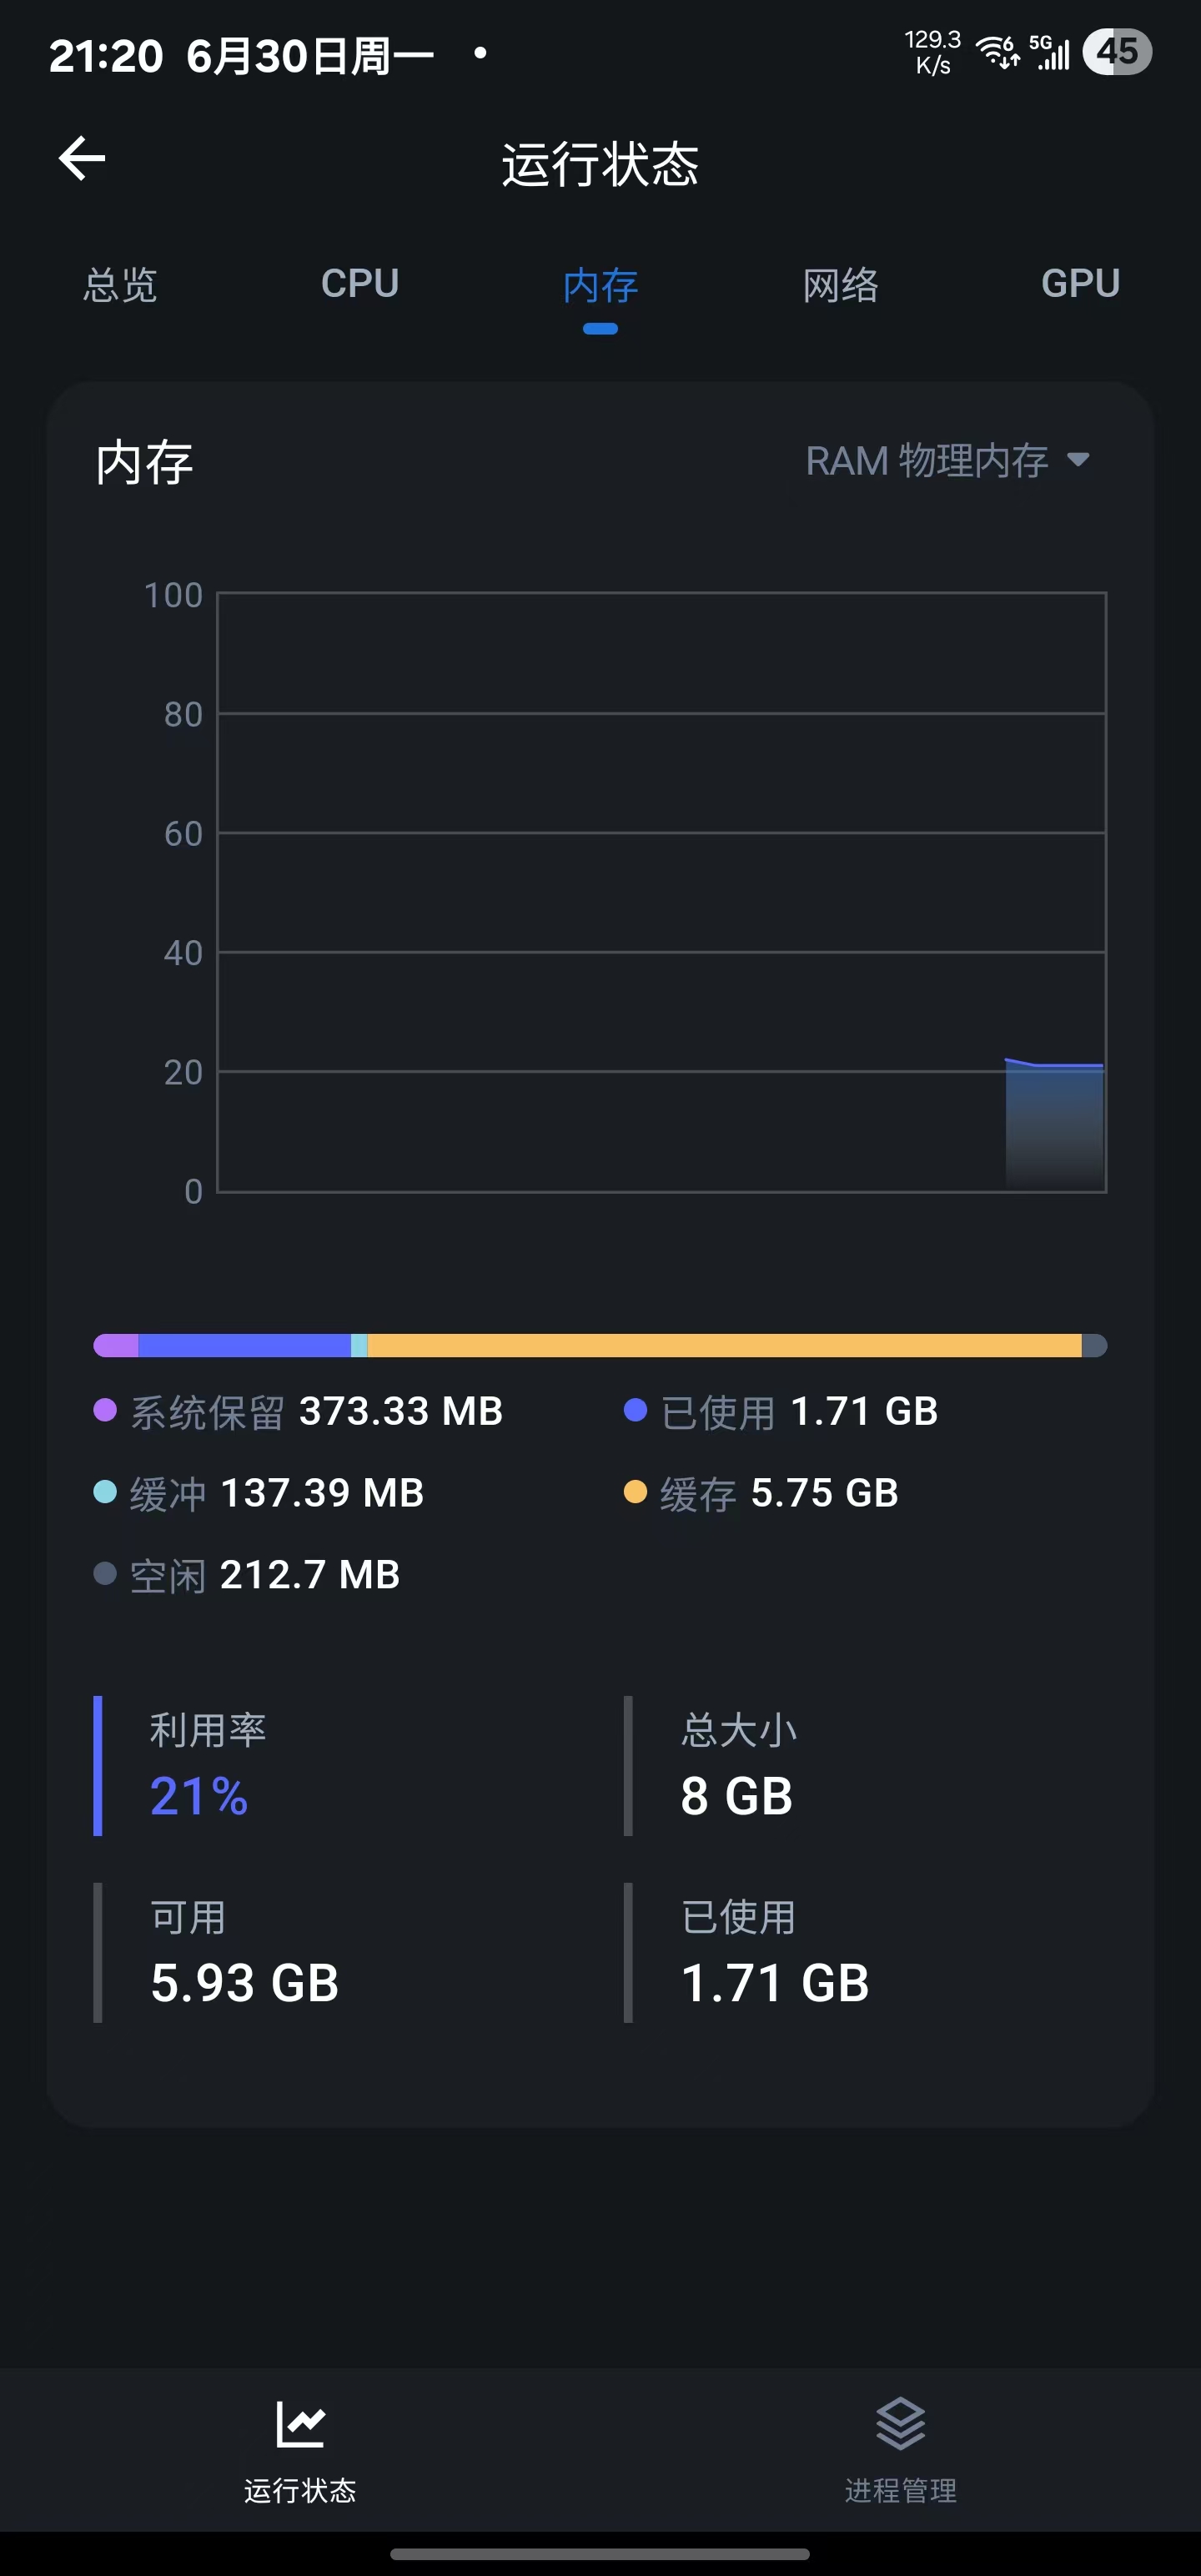Select the active 内存 tab
Viewport: 1201px width, 2576px height.
tap(600, 286)
